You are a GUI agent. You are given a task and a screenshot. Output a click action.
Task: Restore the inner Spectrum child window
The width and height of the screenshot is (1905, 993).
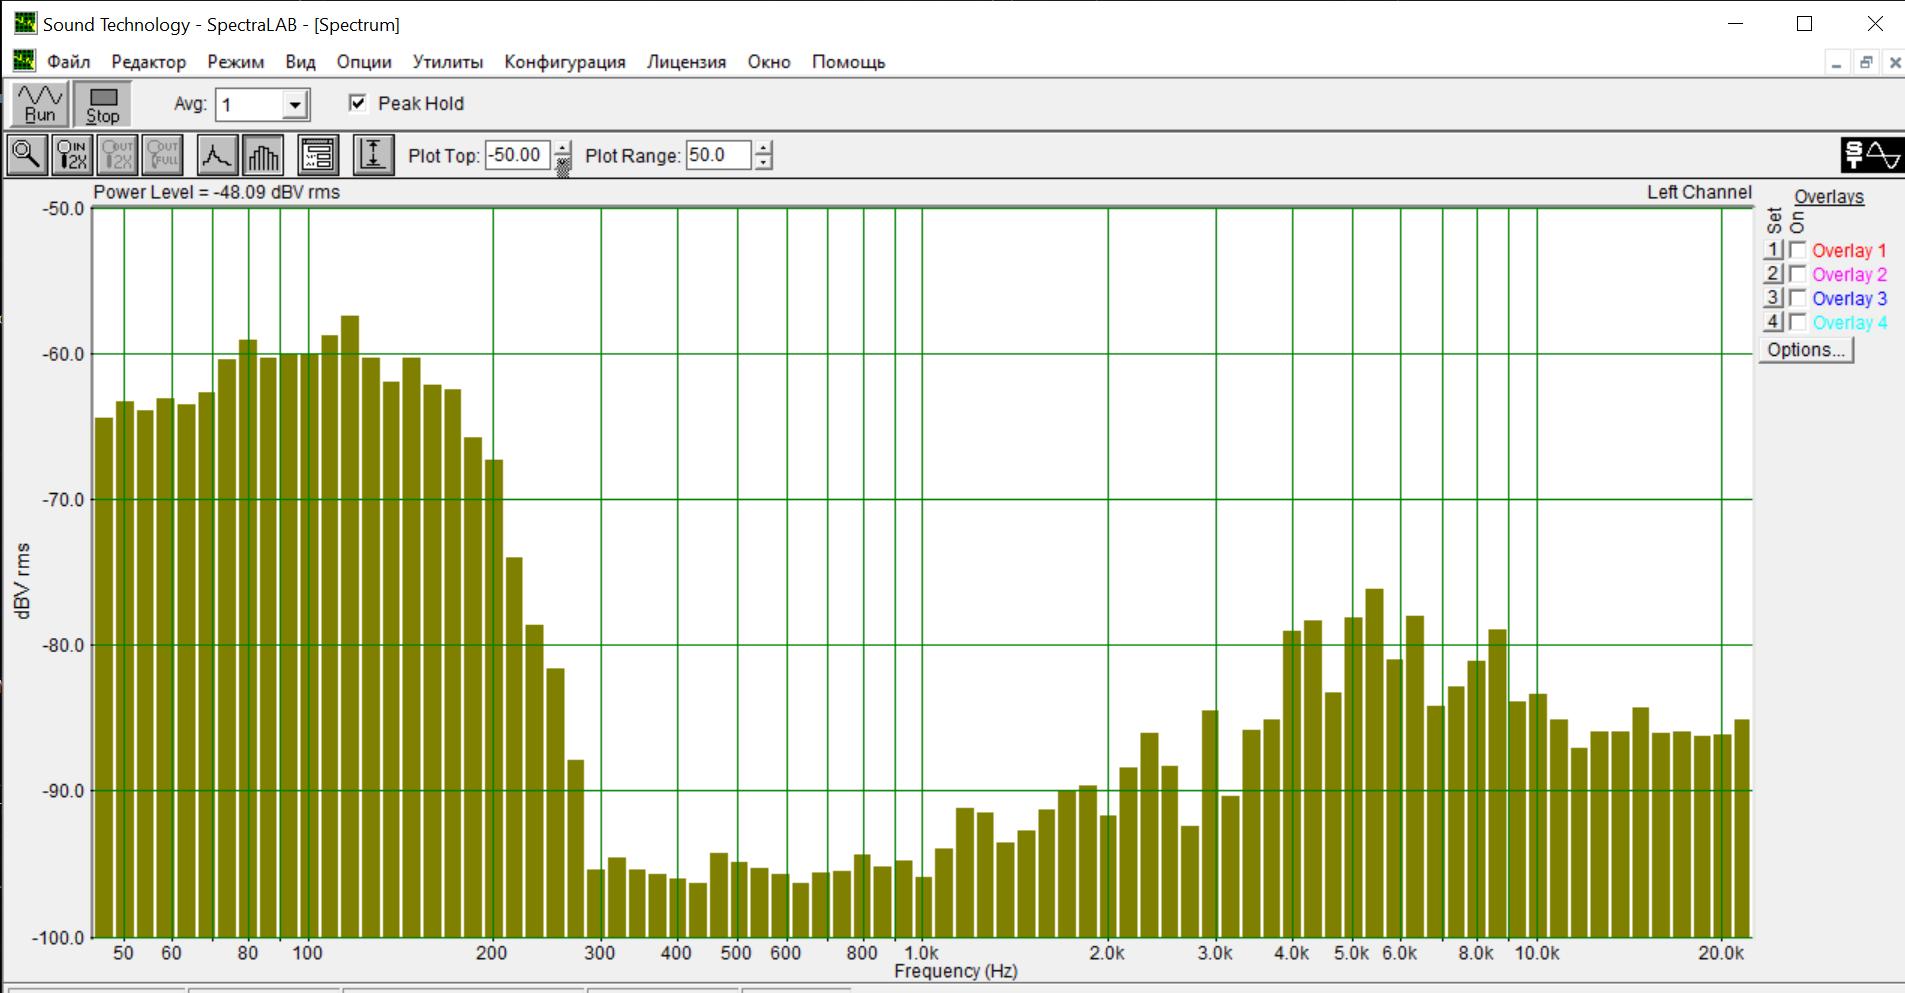1866,63
